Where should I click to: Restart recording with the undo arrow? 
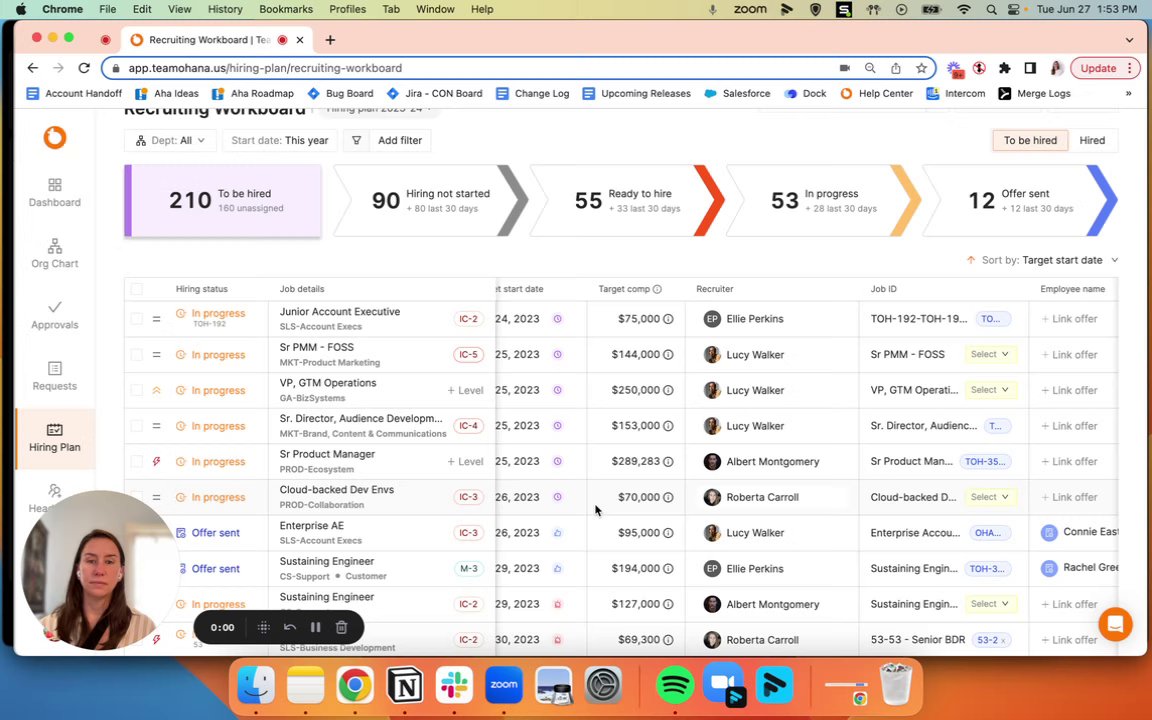point(289,627)
